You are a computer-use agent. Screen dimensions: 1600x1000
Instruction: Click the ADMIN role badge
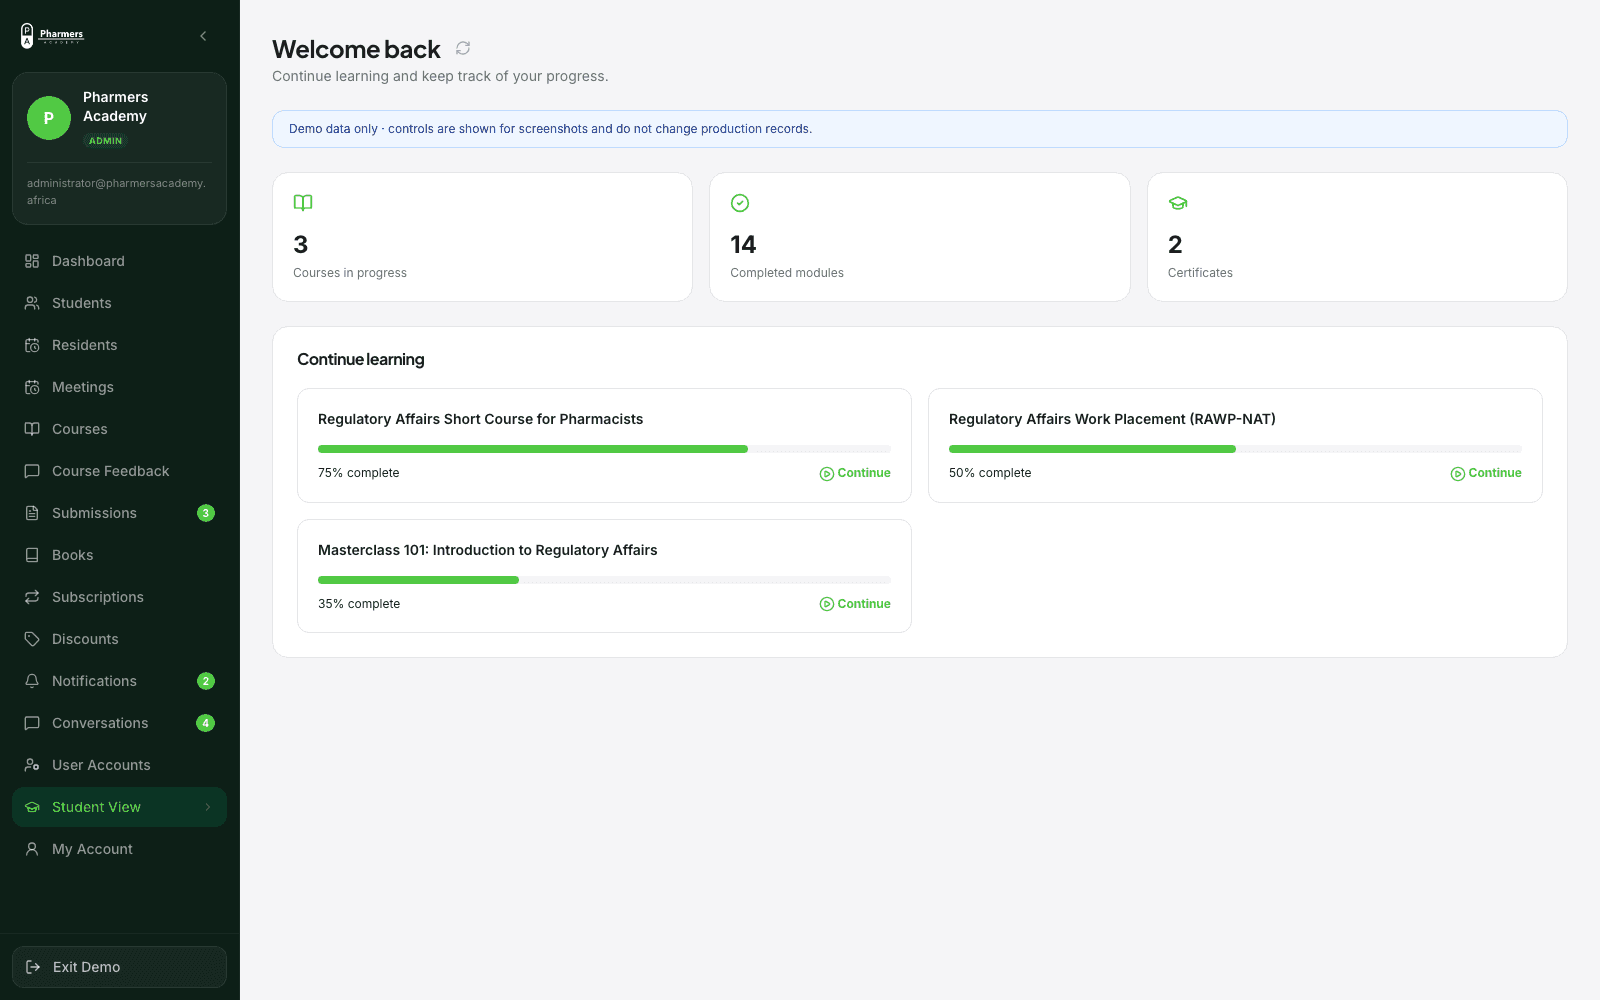pos(105,141)
